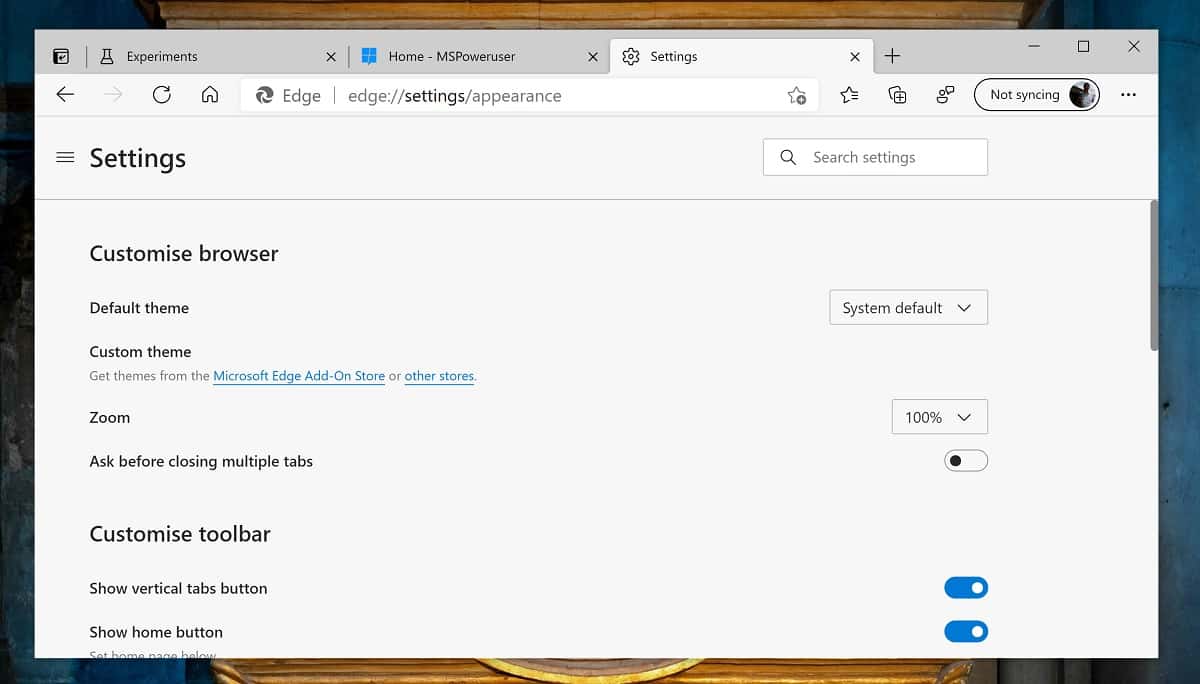This screenshot has height=684, width=1200.
Task: Click the browser back arrow
Action: (x=66, y=95)
